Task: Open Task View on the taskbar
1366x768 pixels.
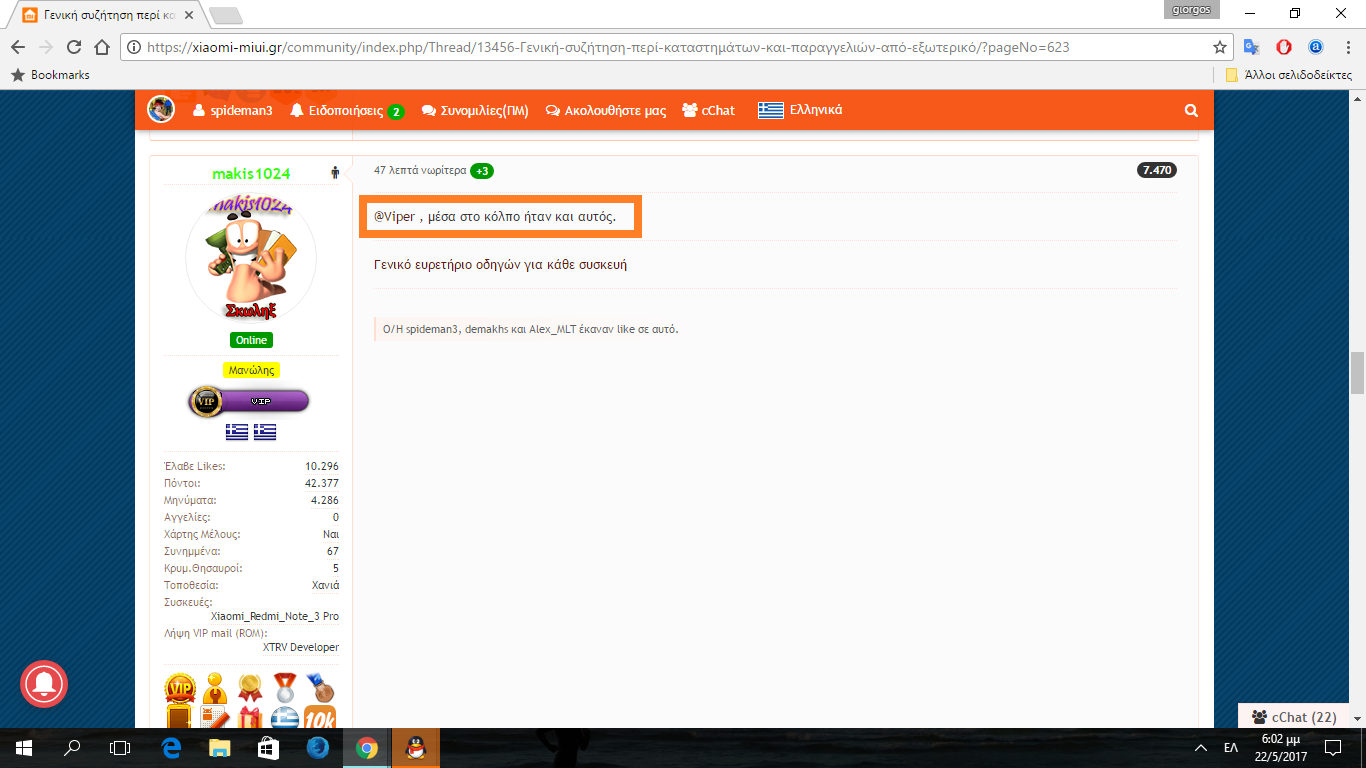Action: [120, 748]
